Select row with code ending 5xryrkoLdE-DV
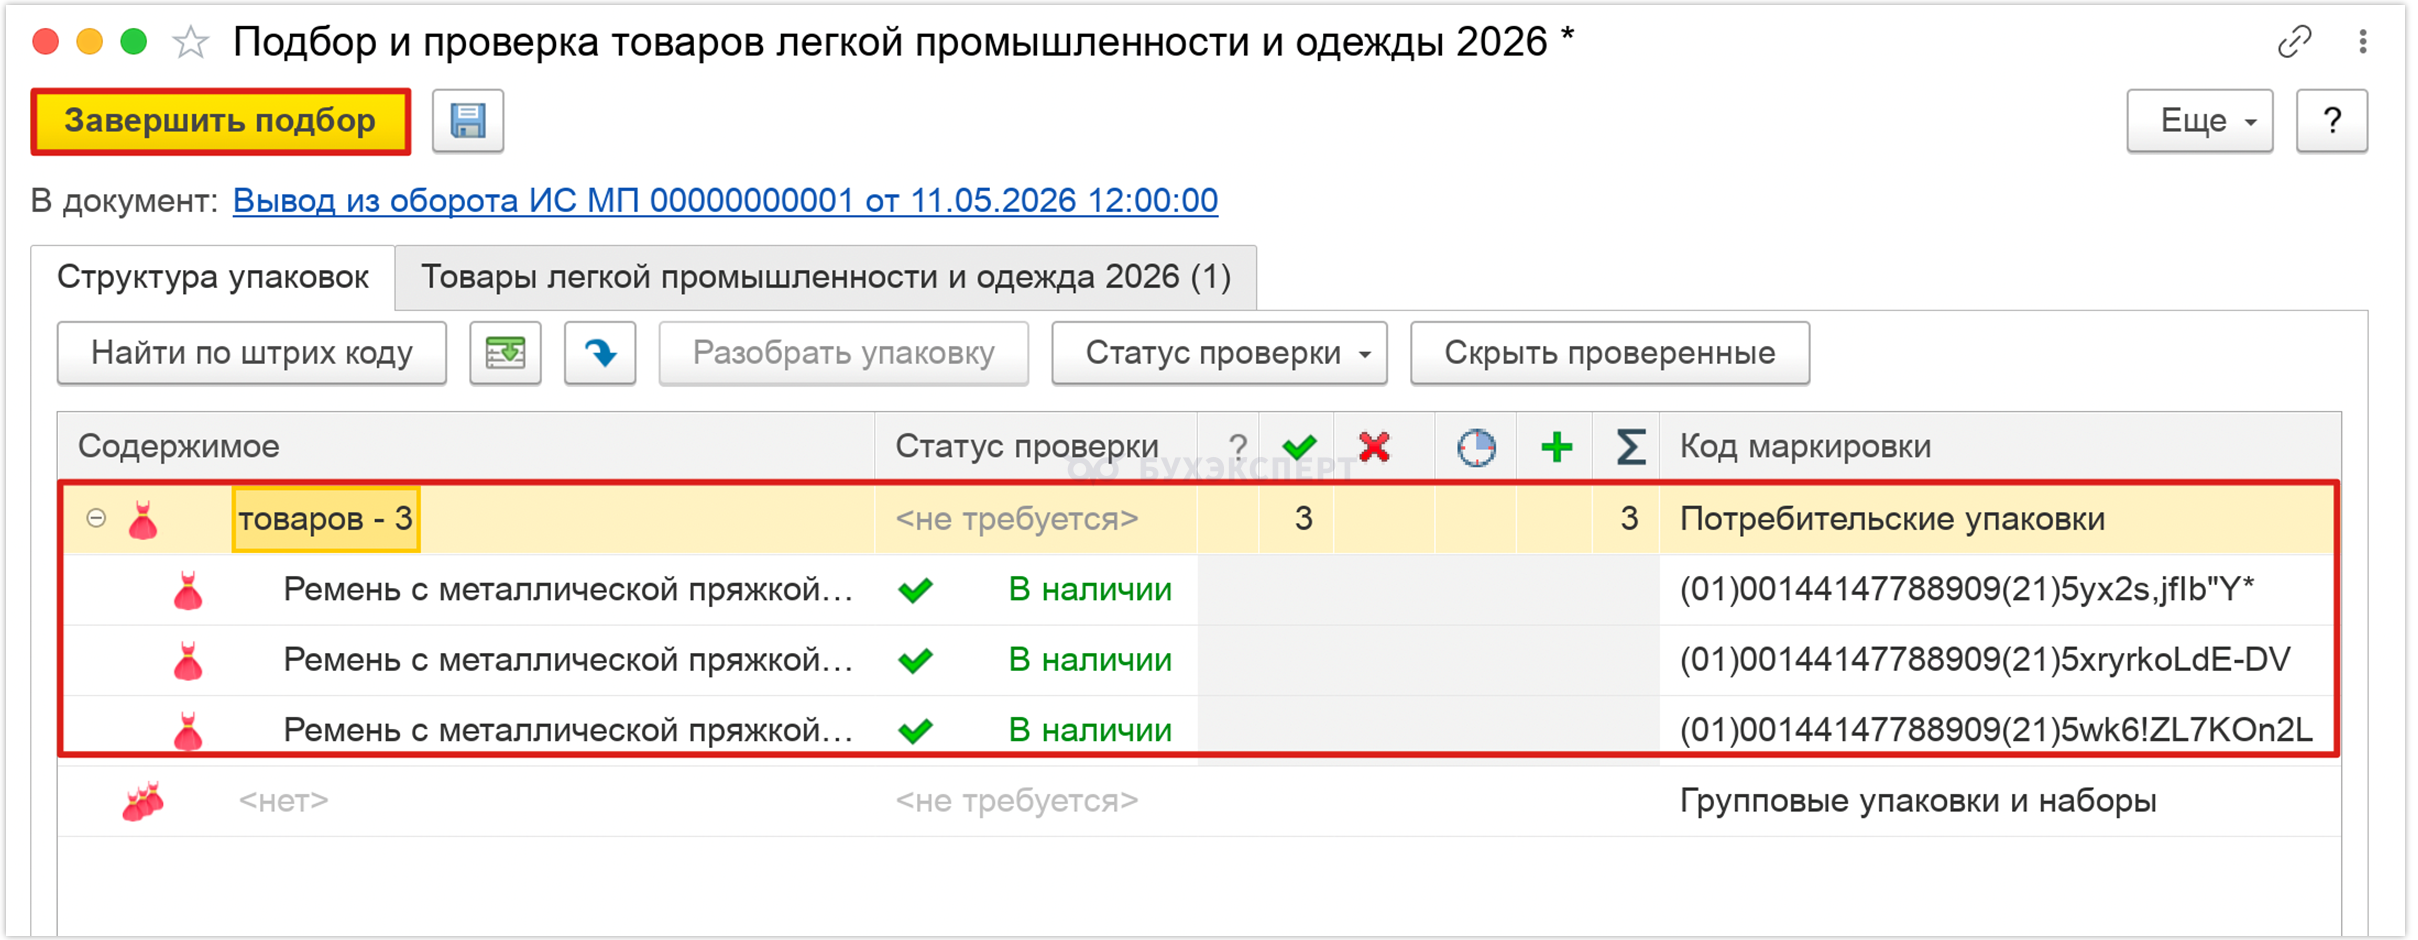The height and width of the screenshot is (940, 2418). point(1199,660)
